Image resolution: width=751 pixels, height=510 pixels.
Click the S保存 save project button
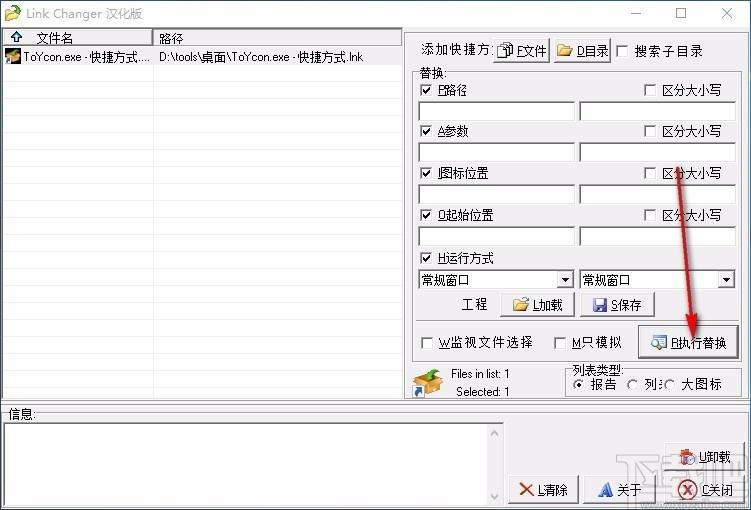(x=617, y=305)
